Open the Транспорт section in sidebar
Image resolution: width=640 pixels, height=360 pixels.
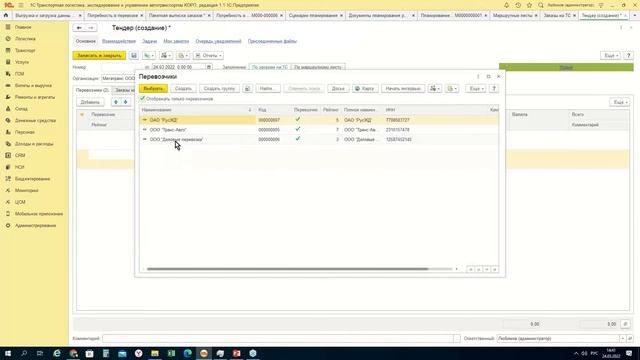[25, 50]
